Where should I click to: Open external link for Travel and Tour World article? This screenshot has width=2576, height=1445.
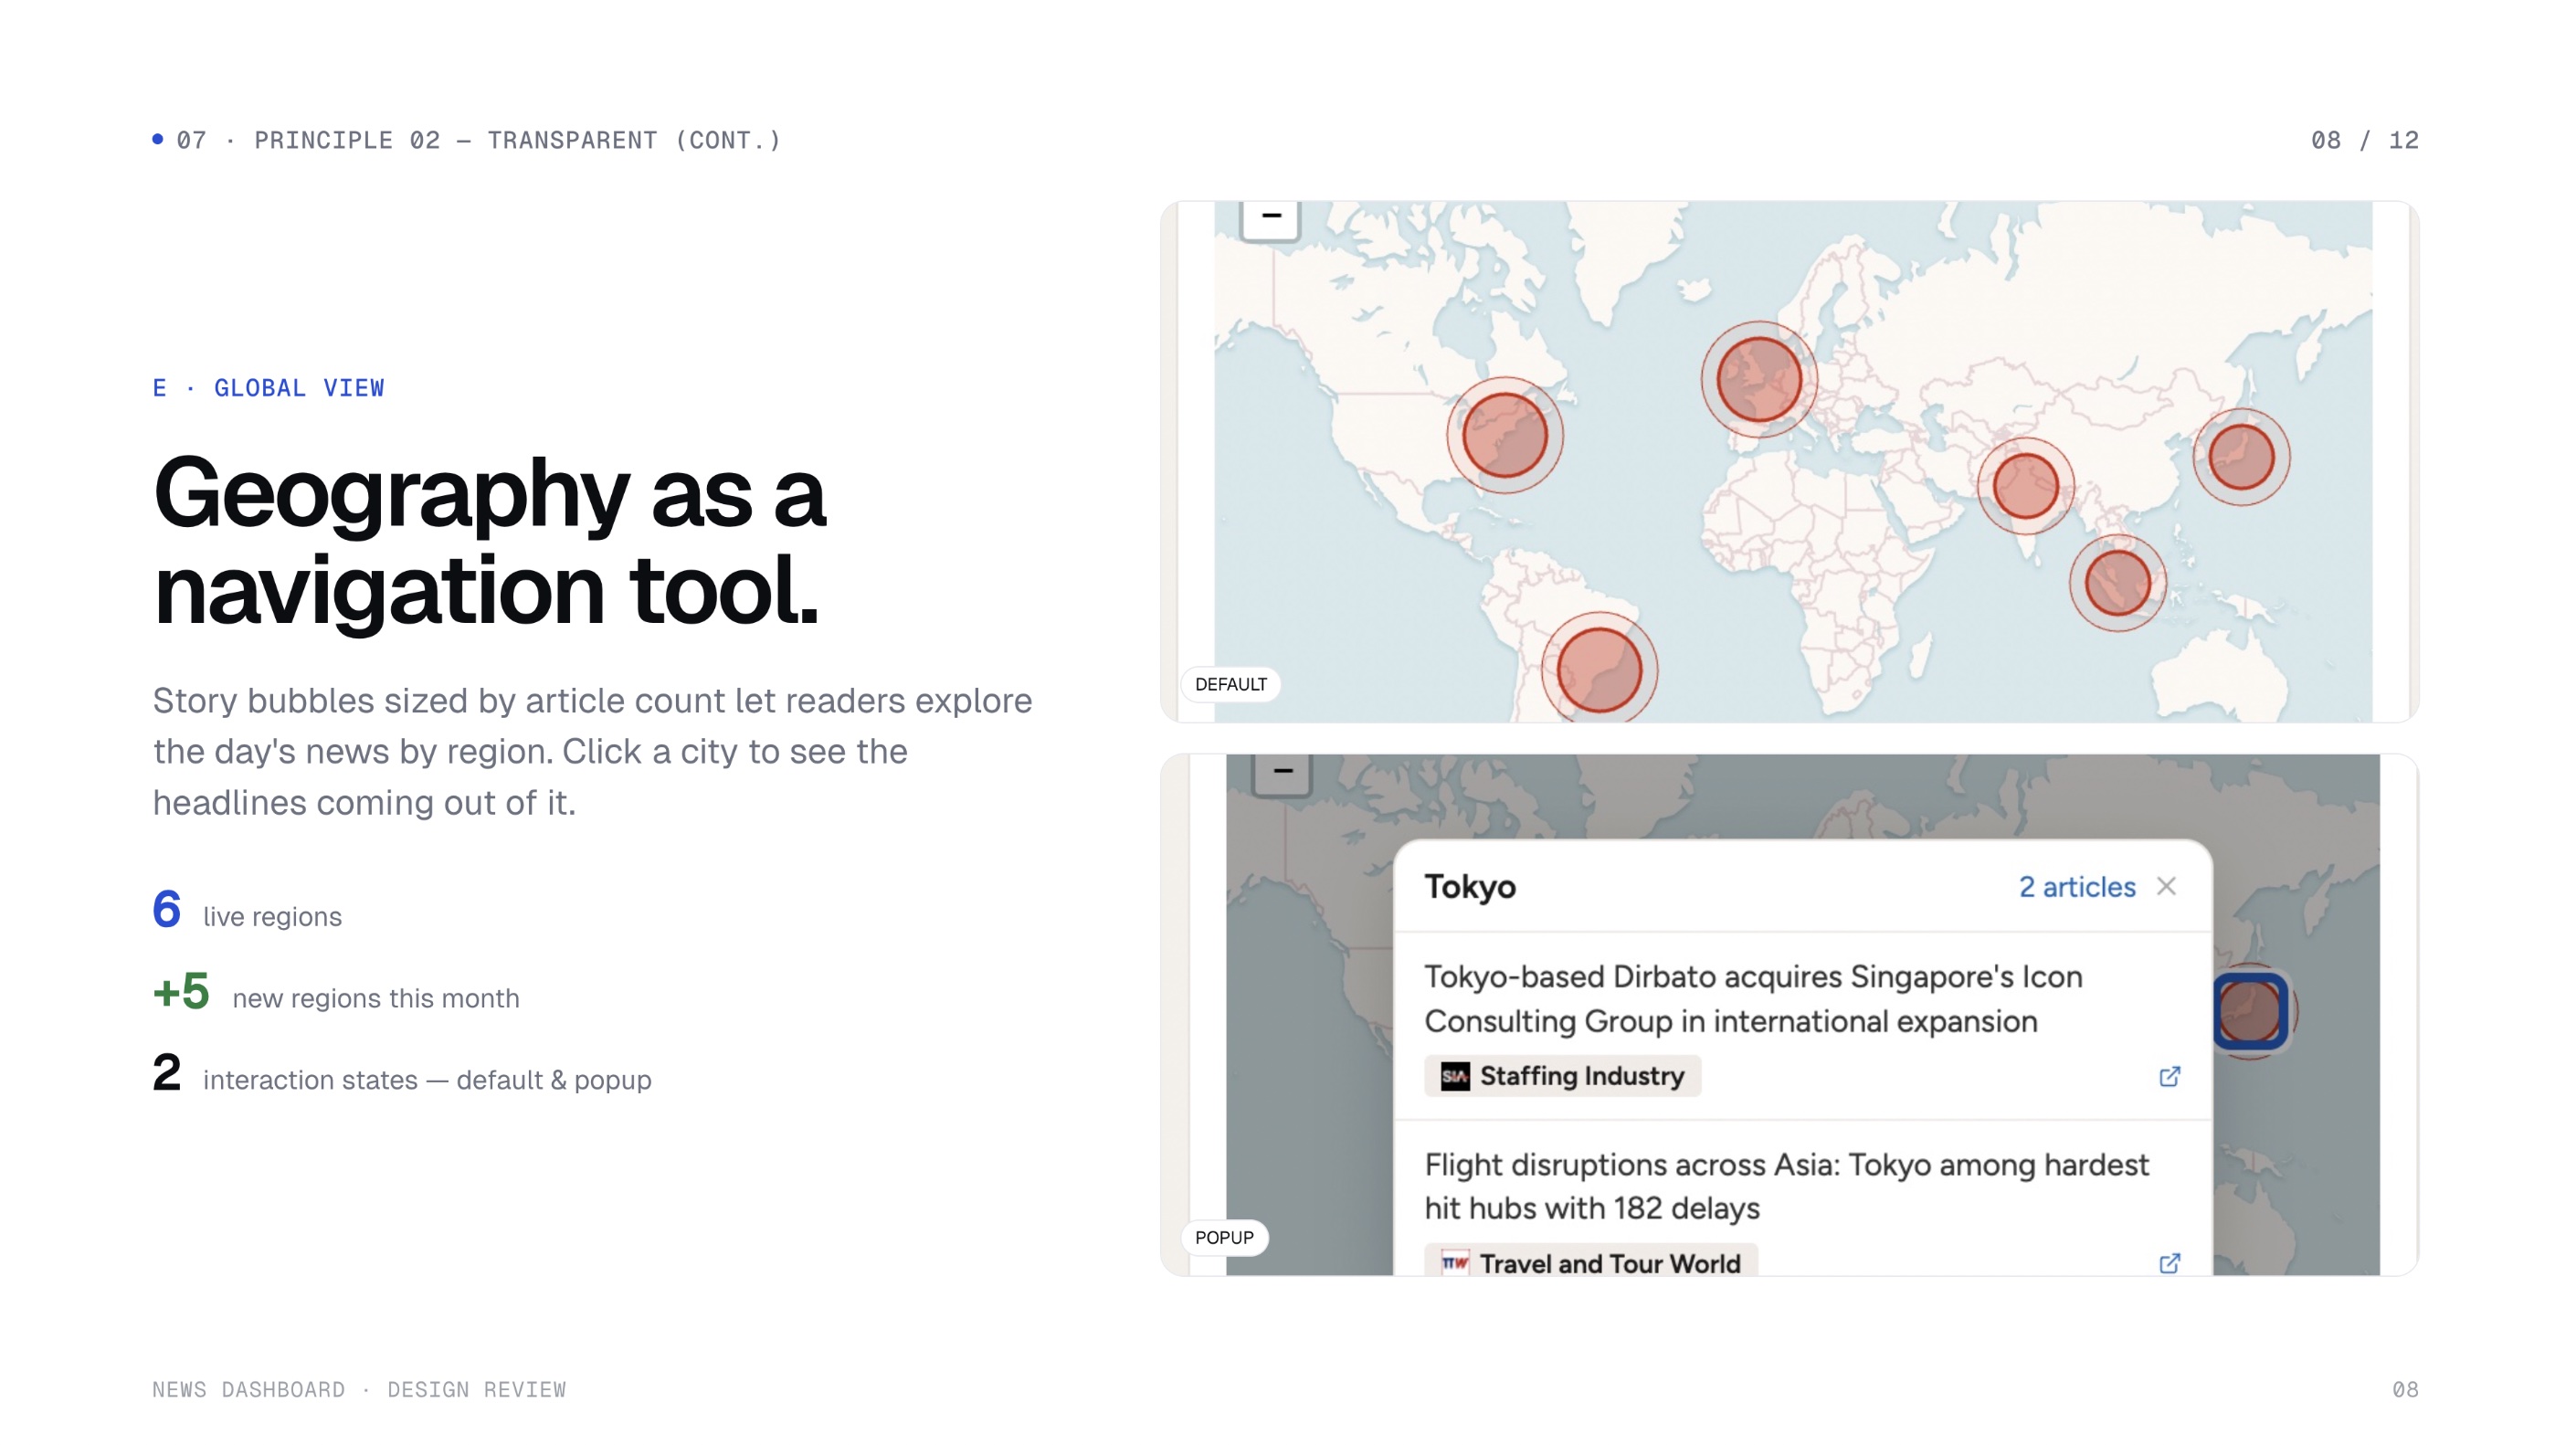click(2169, 1263)
